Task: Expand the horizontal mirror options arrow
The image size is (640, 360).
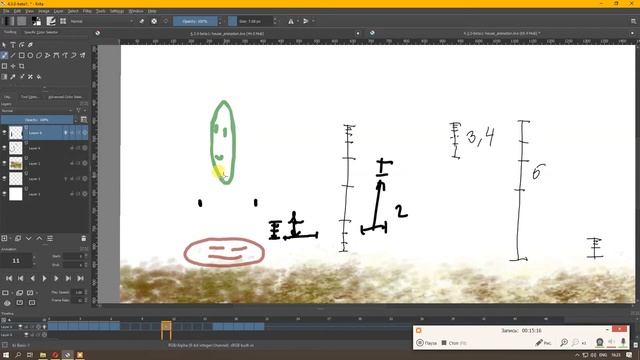Action: click(x=298, y=21)
